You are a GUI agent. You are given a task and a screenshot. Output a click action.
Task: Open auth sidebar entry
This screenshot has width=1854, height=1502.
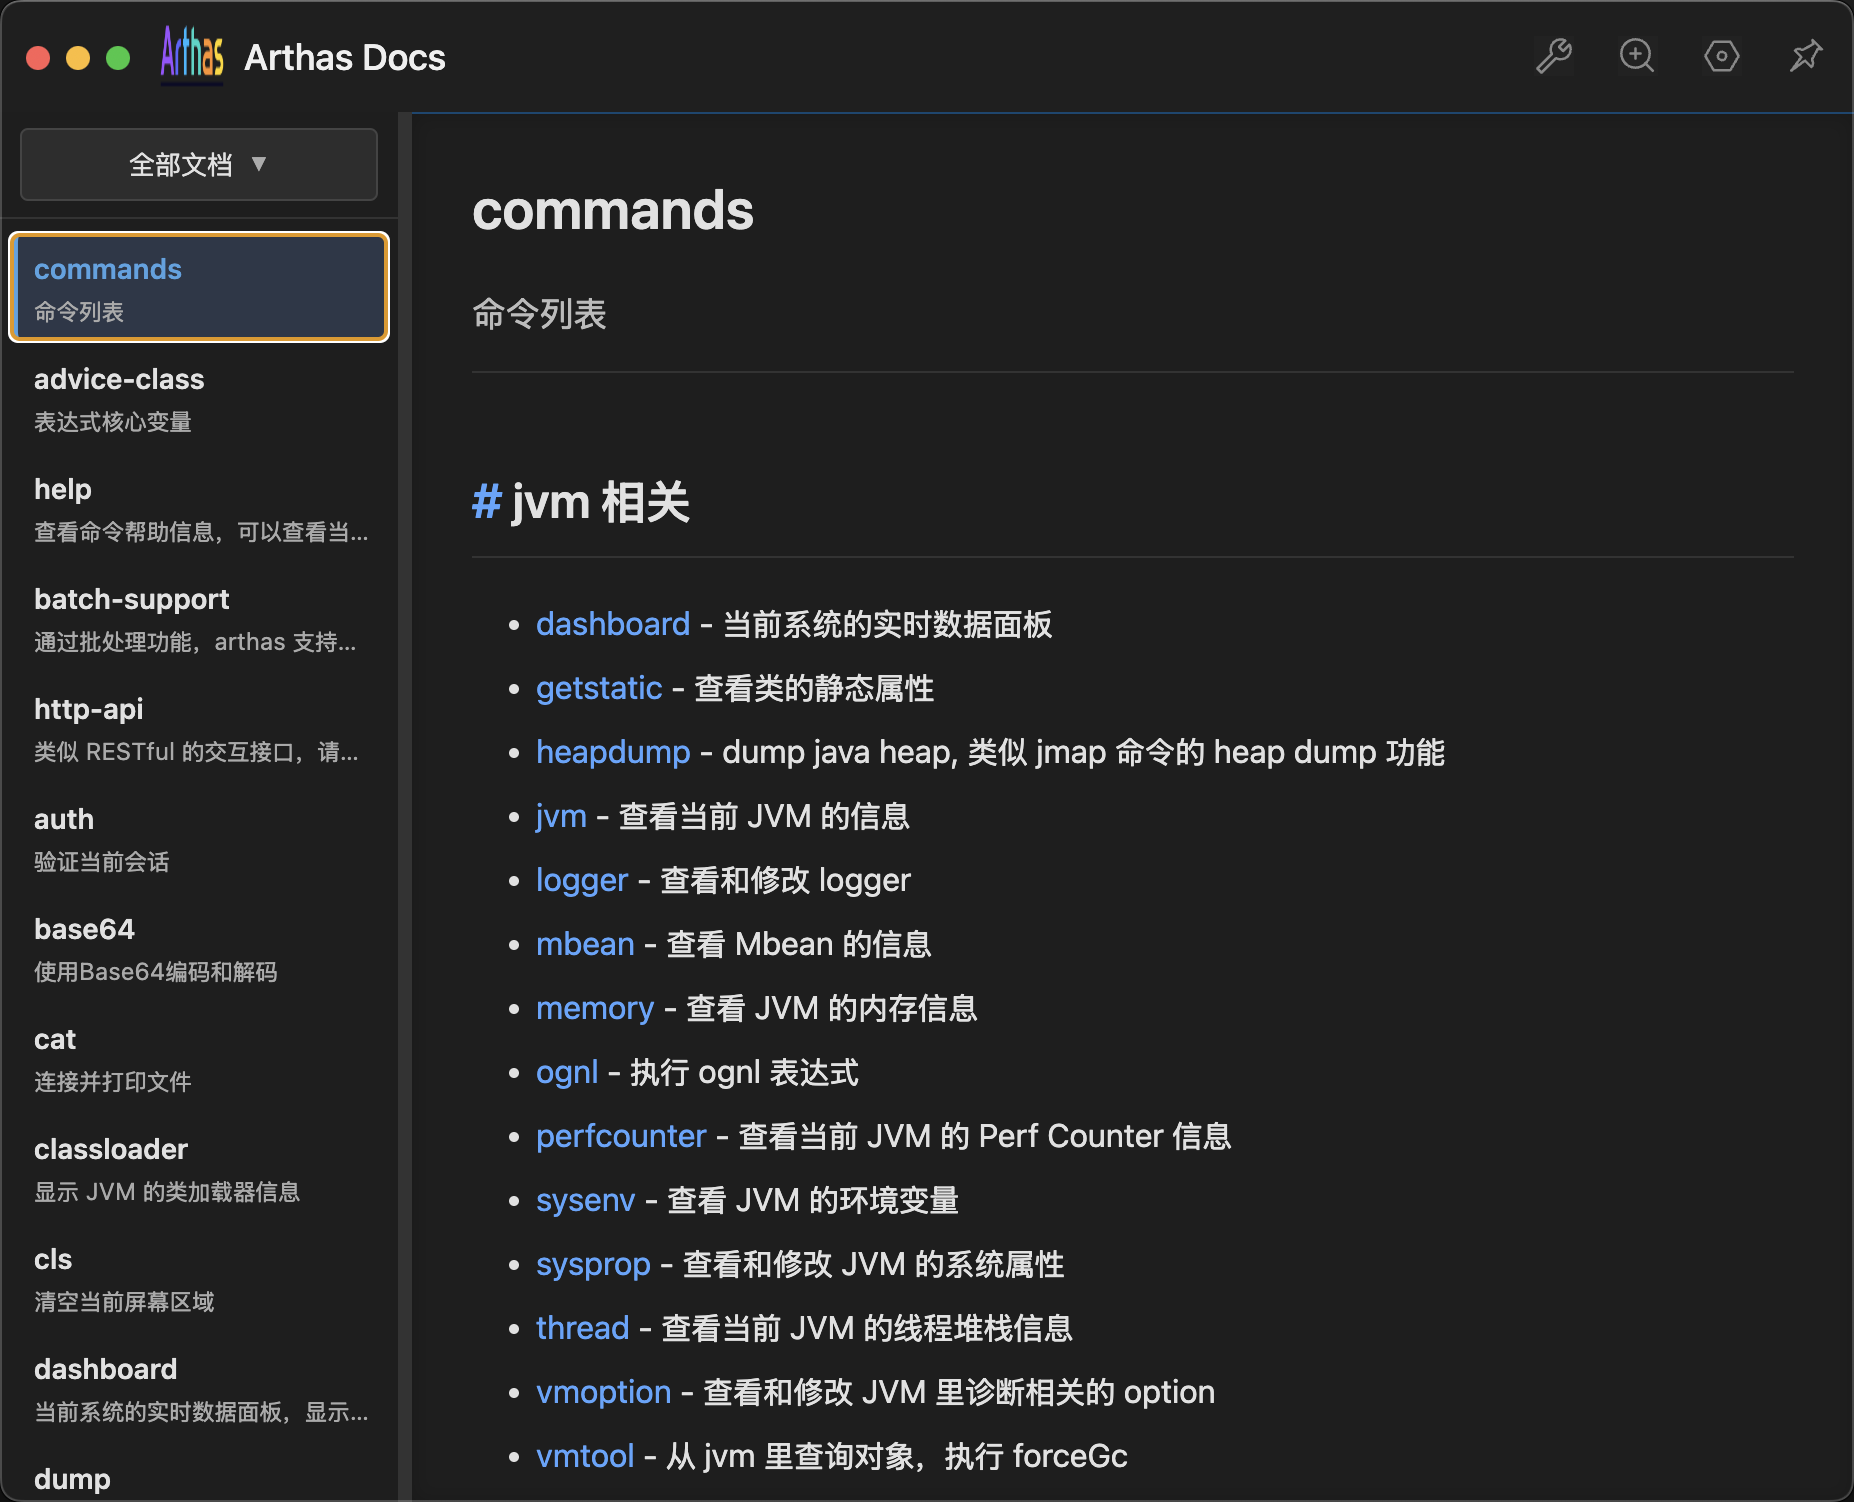tap(199, 839)
